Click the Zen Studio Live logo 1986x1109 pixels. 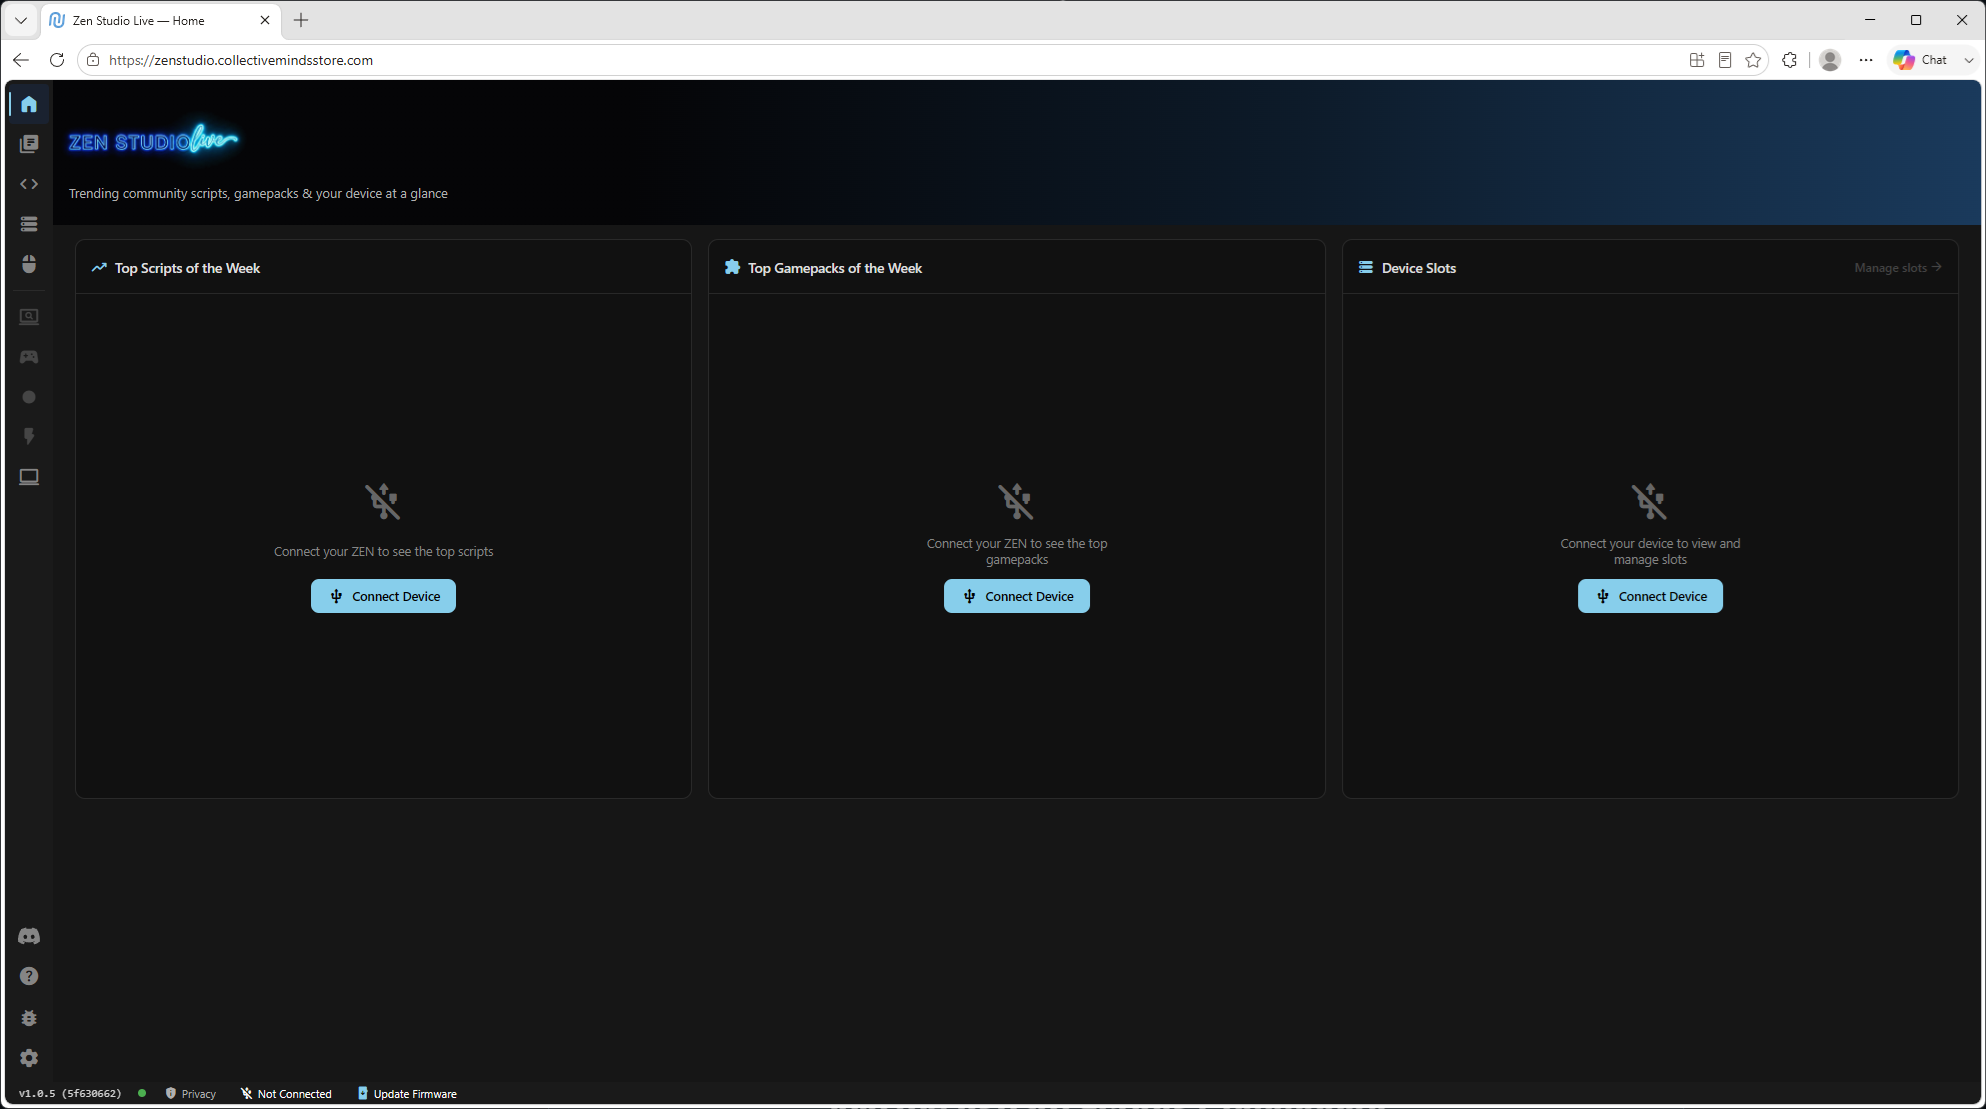pyautogui.click(x=153, y=140)
